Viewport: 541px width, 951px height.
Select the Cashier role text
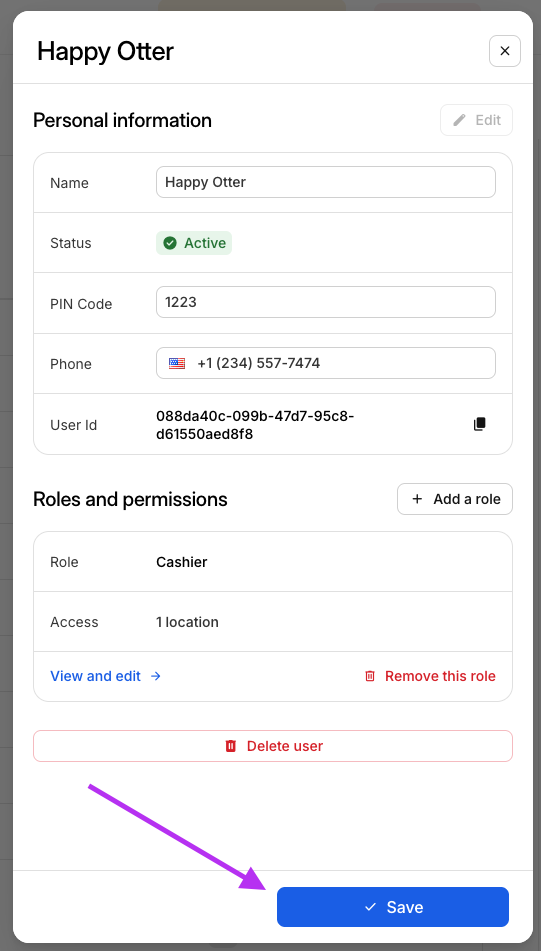point(182,562)
